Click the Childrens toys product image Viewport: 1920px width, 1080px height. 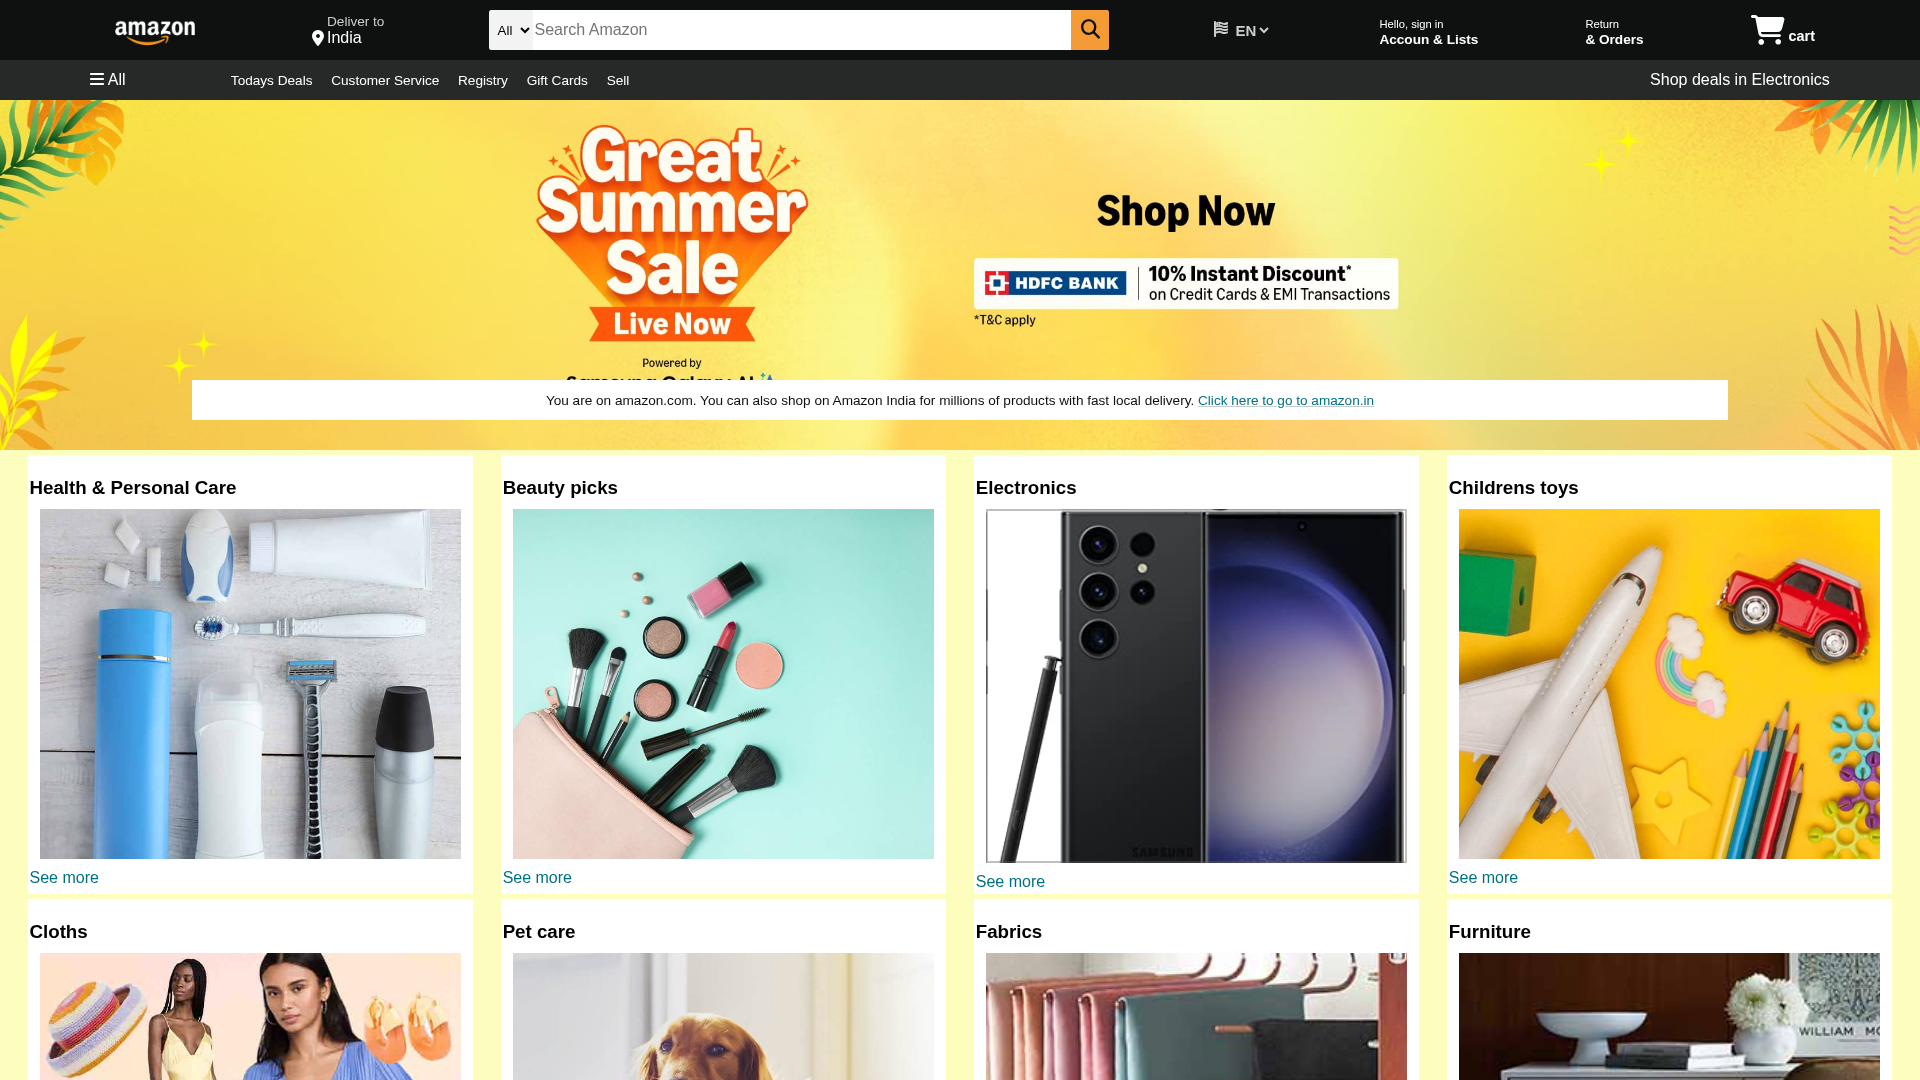pos(1669,684)
